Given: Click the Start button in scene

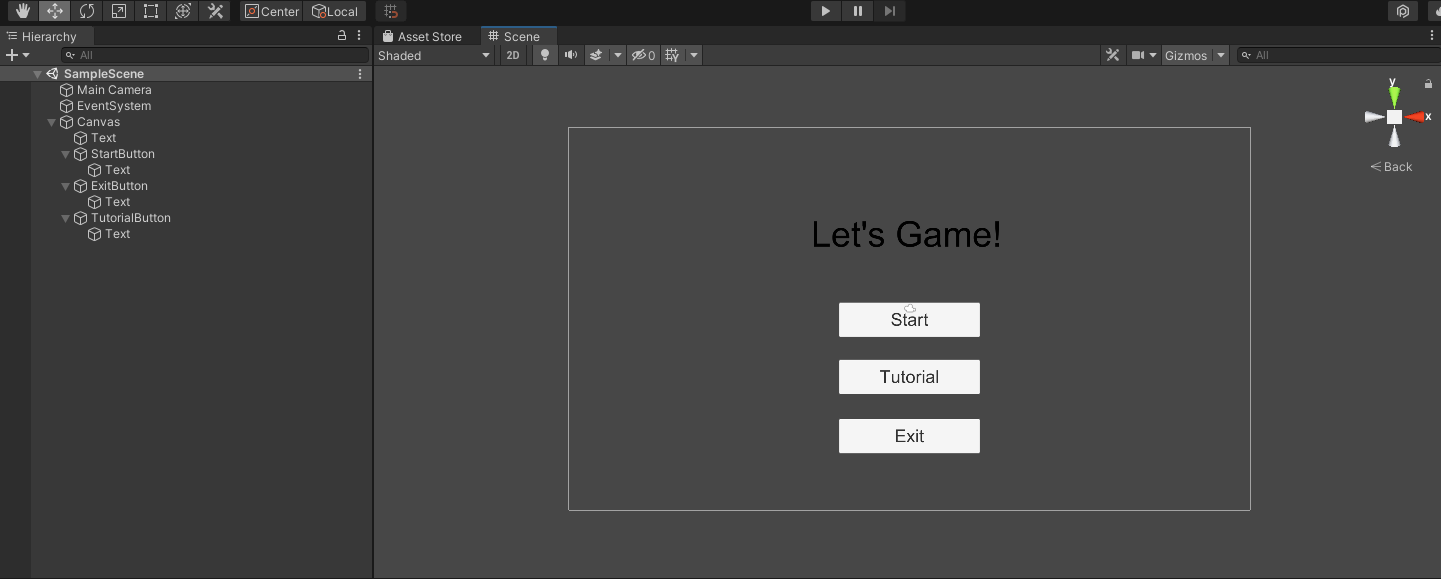Looking at the screenshot, I should 909,320.
